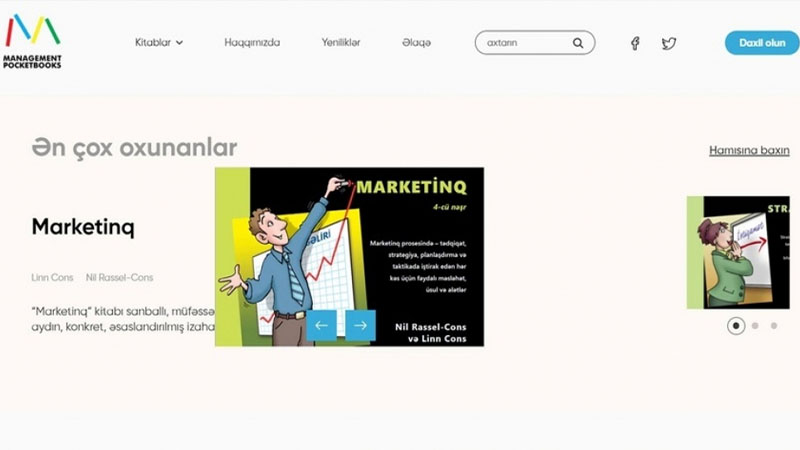This screenshot has width=800, height=450.
Task: Open author link Nil Rassel-Cons
Action: 119,278
